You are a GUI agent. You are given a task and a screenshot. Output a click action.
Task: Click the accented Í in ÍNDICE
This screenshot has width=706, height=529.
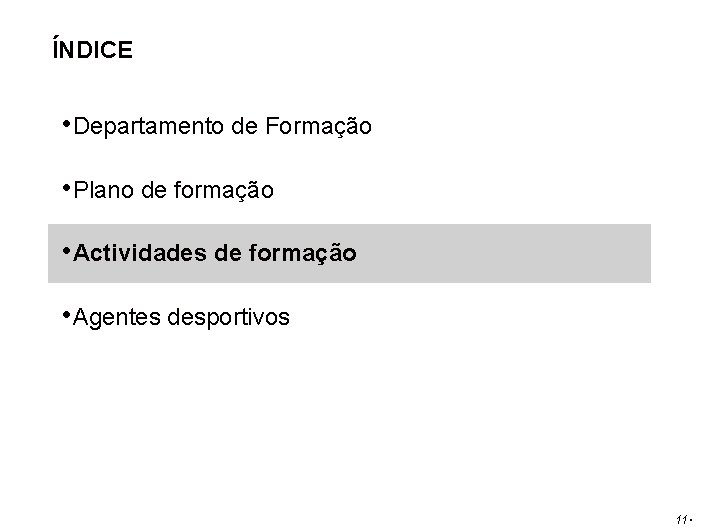pyautogui.click(x=55, y=48)
